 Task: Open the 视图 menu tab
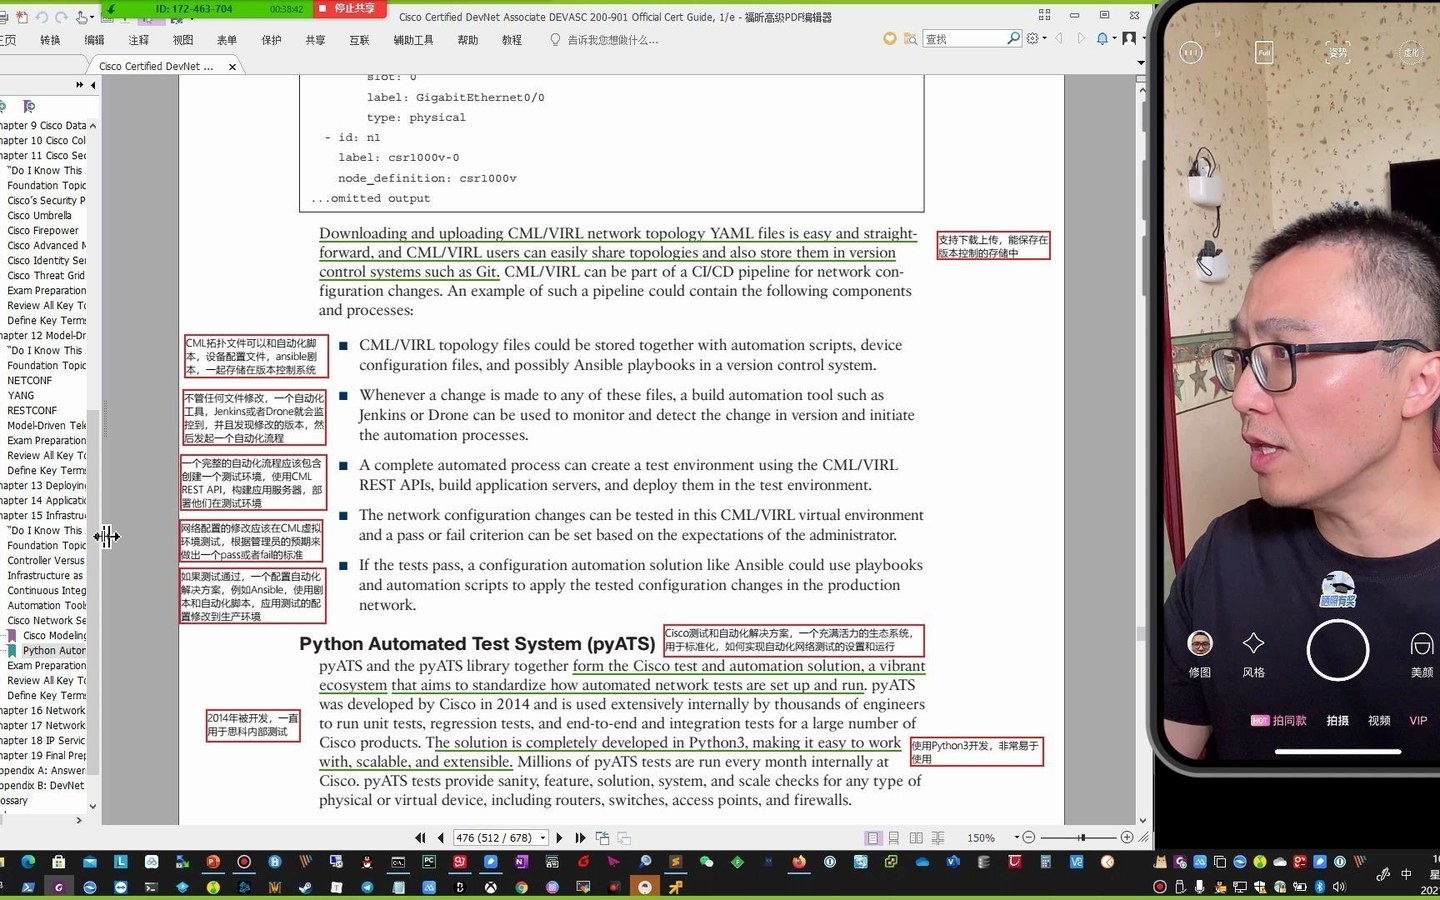tap(182, 40)
